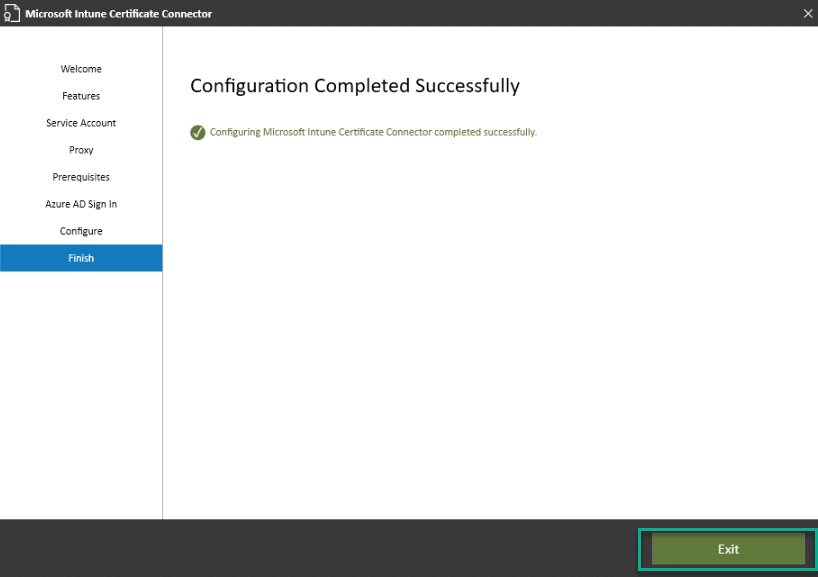Click the 'Configuration Completed Successfully' heading
This screenshot has width=818, height=577.
355,86
